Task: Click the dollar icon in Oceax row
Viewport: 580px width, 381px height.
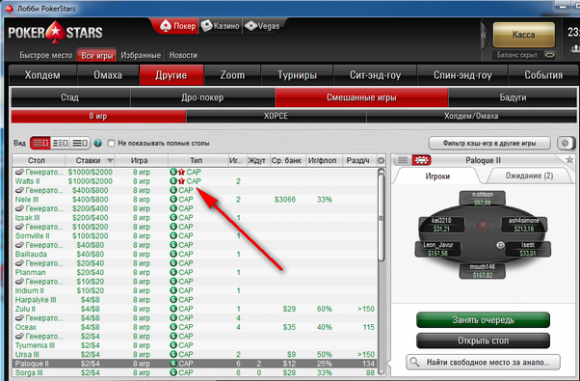Action: pos(173,327)
